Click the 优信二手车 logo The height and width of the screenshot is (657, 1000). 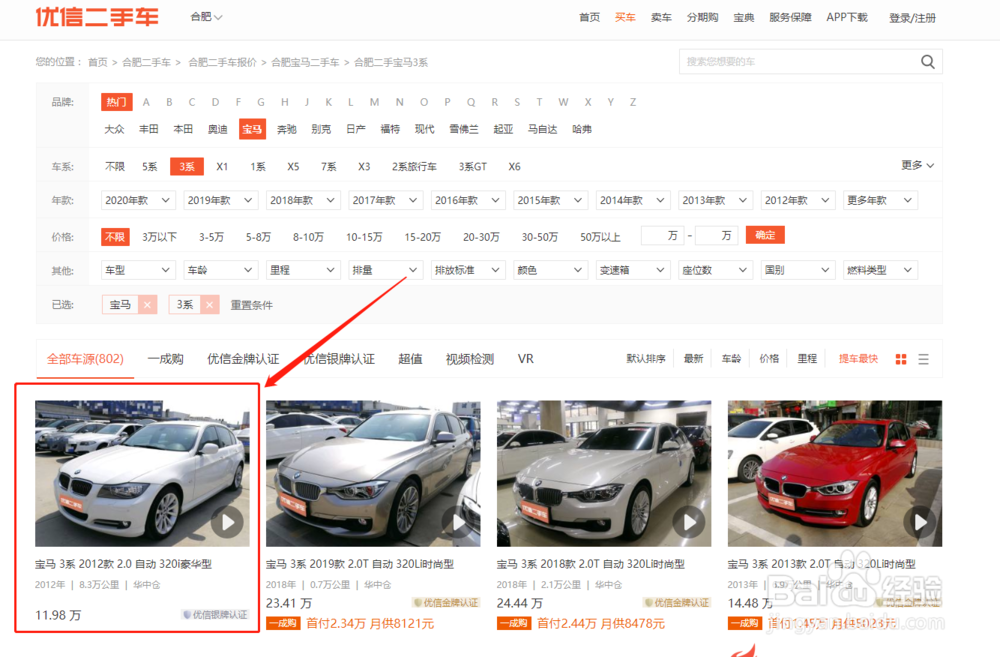pos(97,17)
